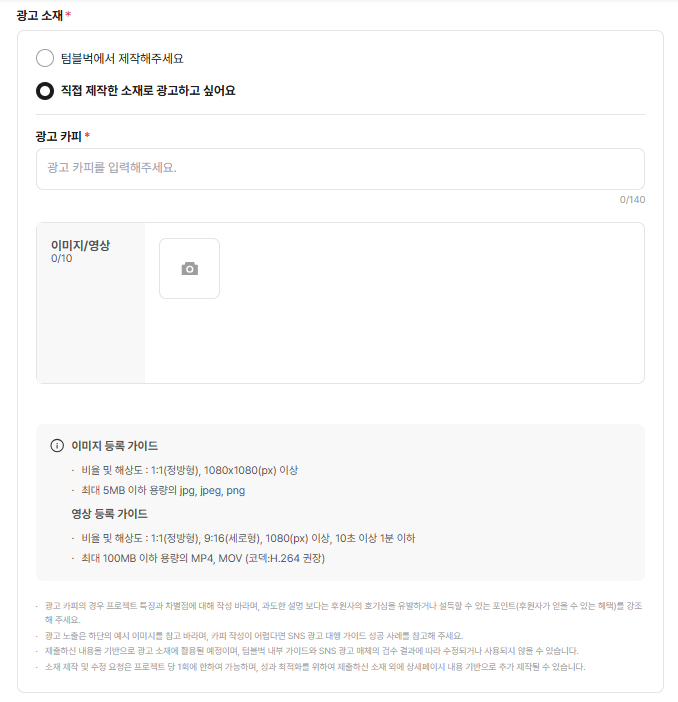Image resolution: width=678 pixels, height=702 pixels.
Task: Click the 최대 5MB jpg, jpeg, png line
Action: coord(163,491)
